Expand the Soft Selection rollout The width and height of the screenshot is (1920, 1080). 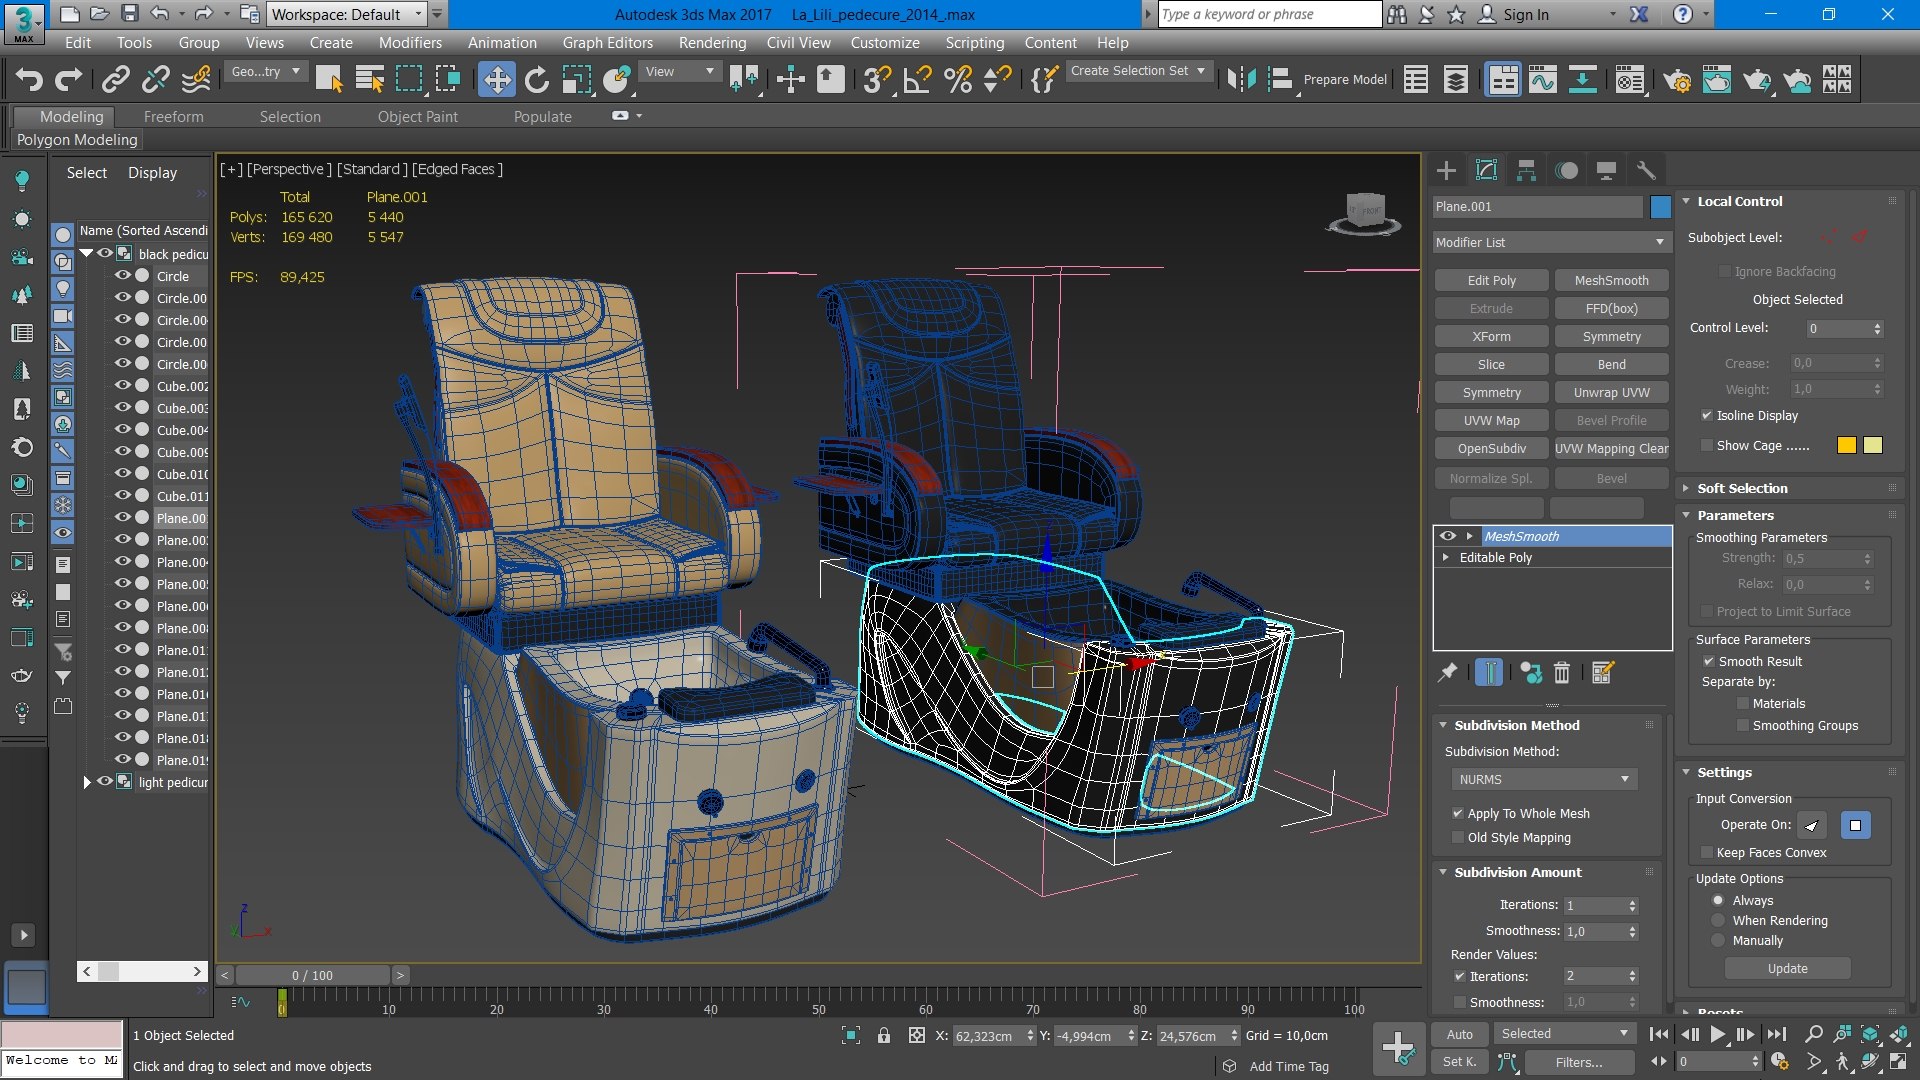click(1742, 488)
